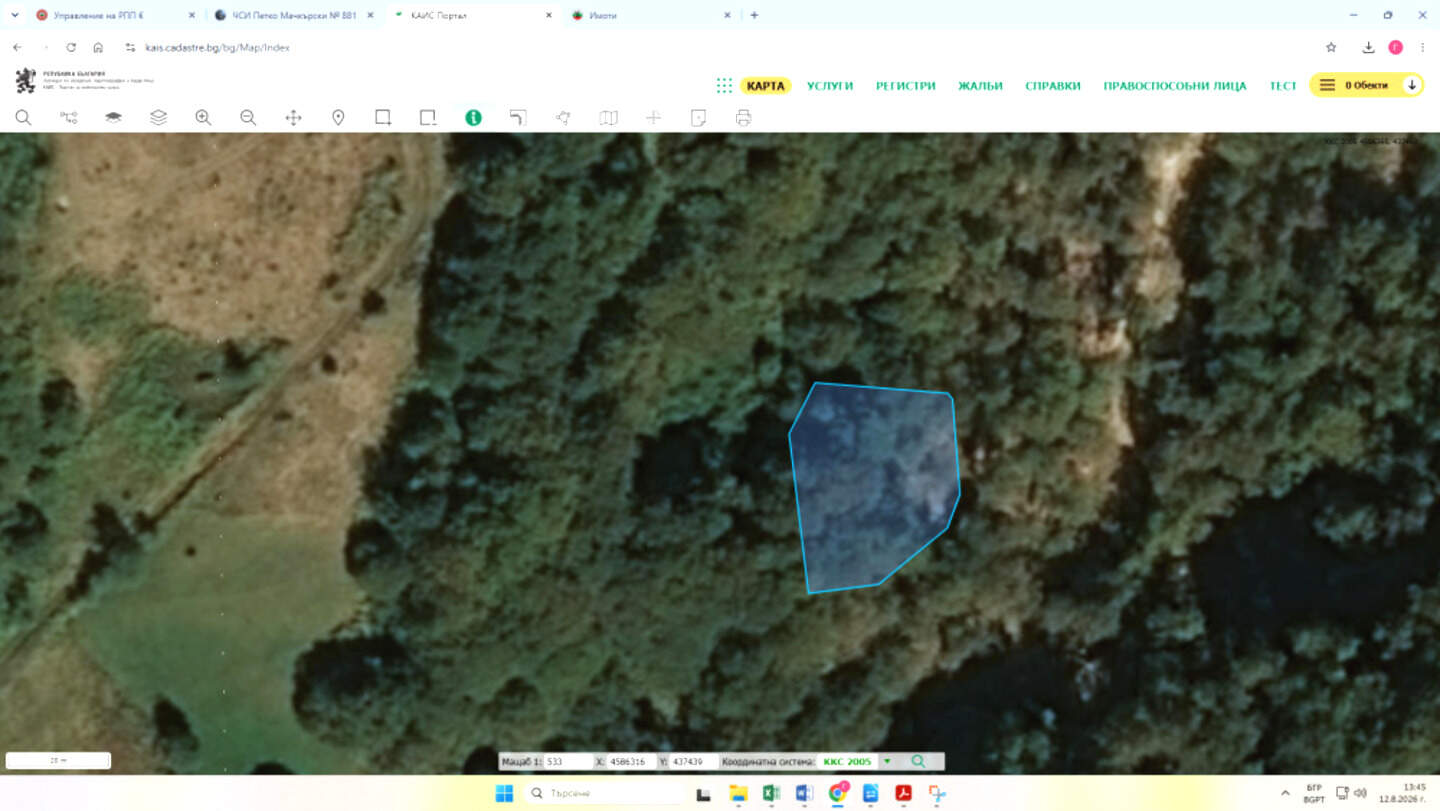Open browser downloads
1440x811 pixels.
(1368, 47)
